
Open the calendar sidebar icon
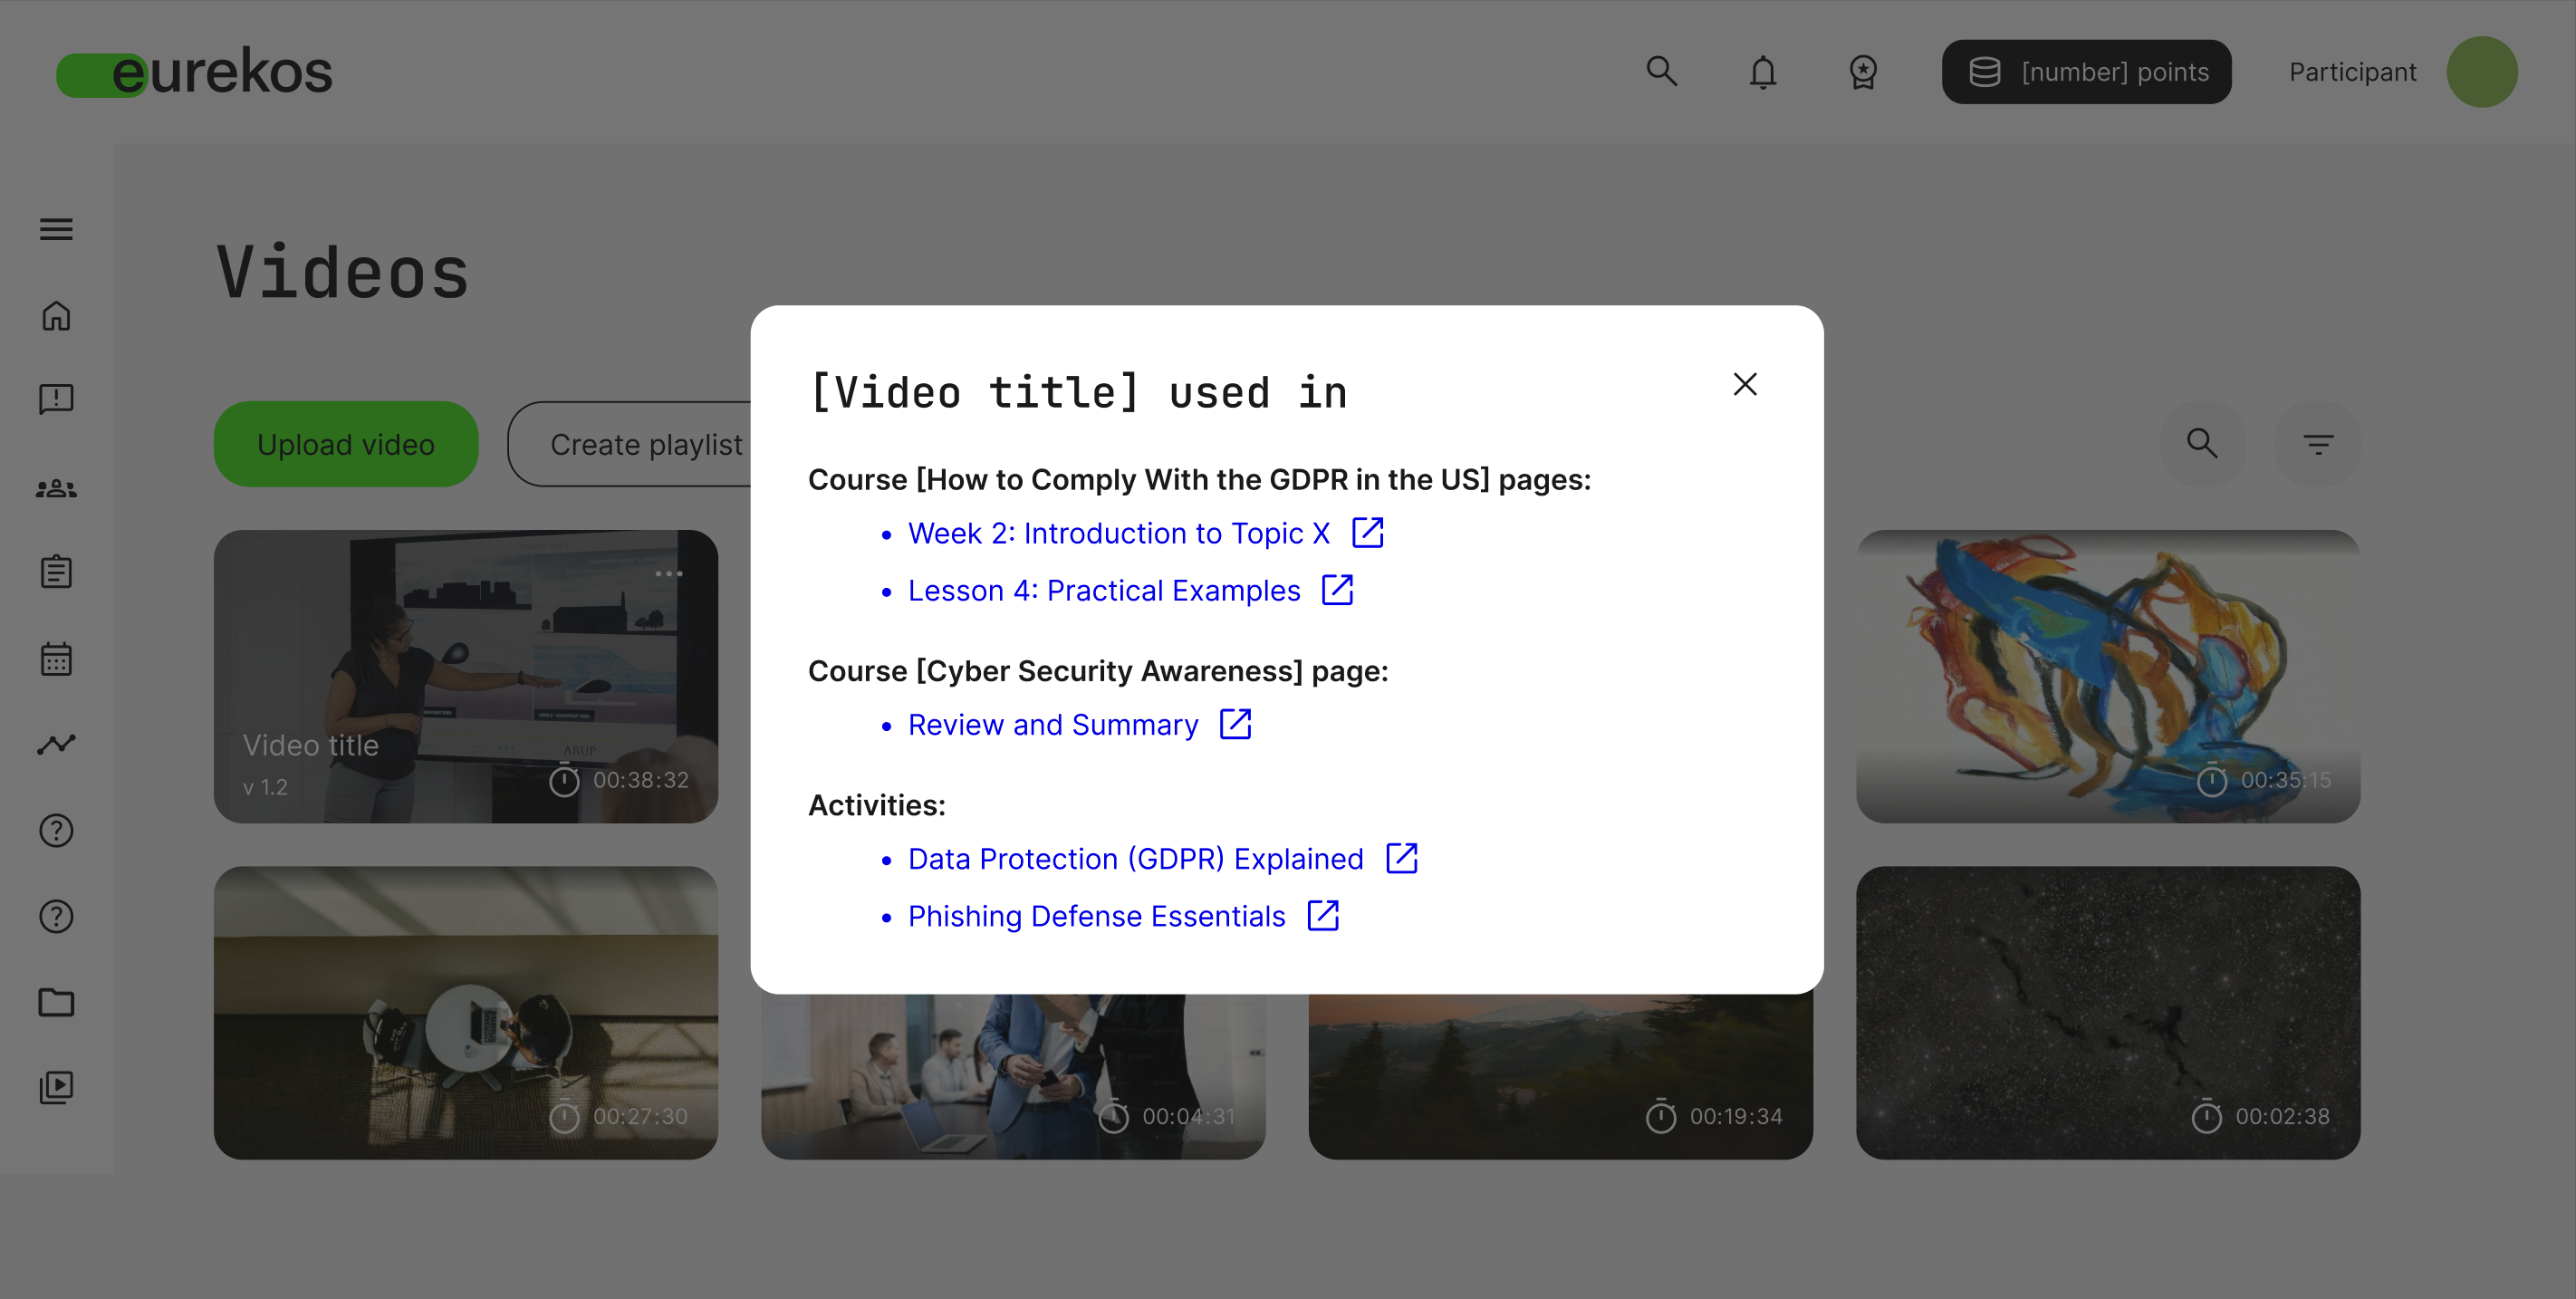point(56,659)
